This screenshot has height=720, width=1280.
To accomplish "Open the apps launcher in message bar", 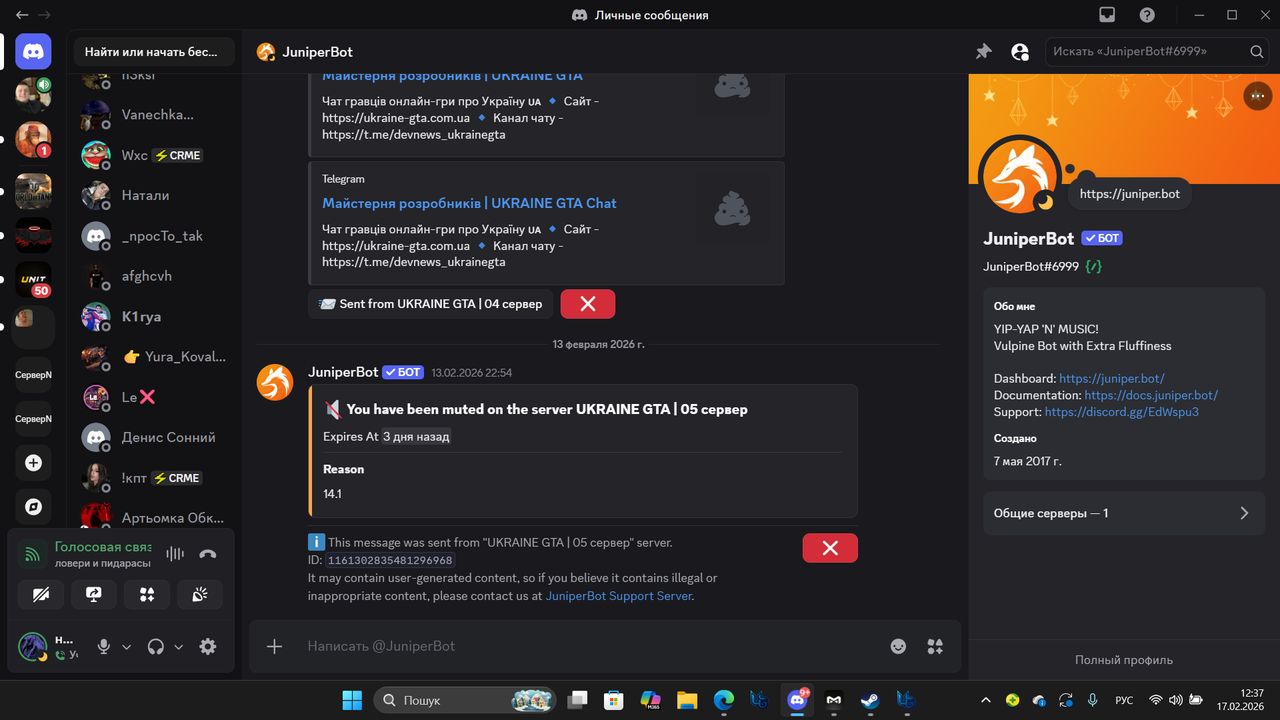I will tap(935, 646).
